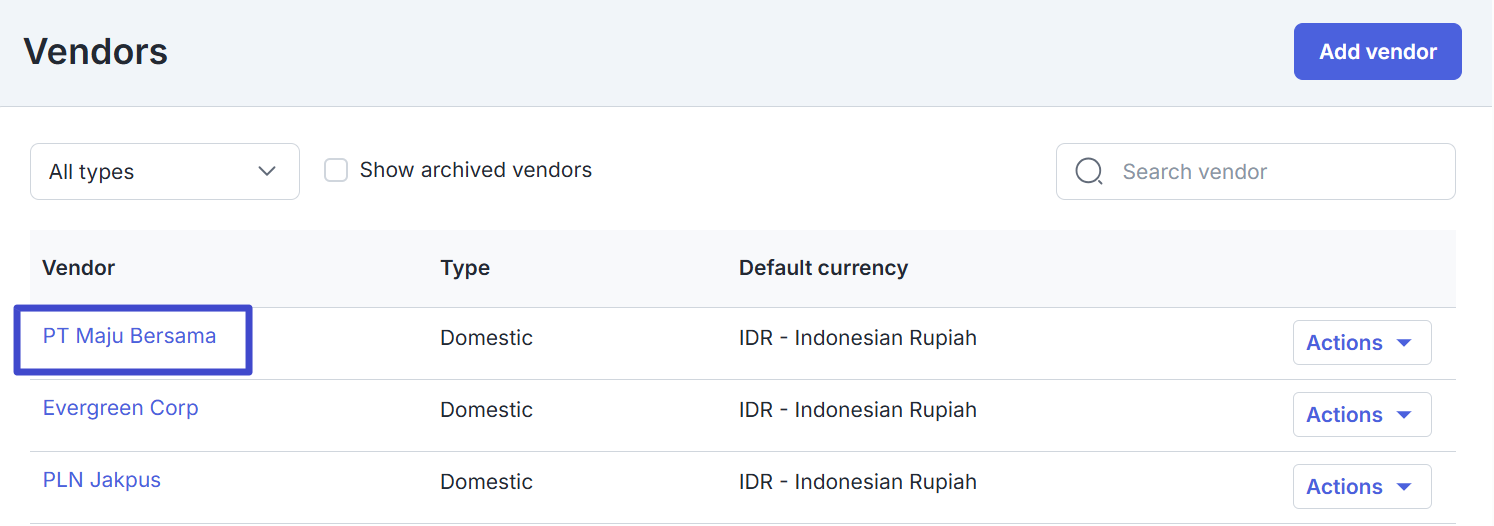
Task: Open the PT Maju Bersama vendor link
Action: (x=129, y=336)
